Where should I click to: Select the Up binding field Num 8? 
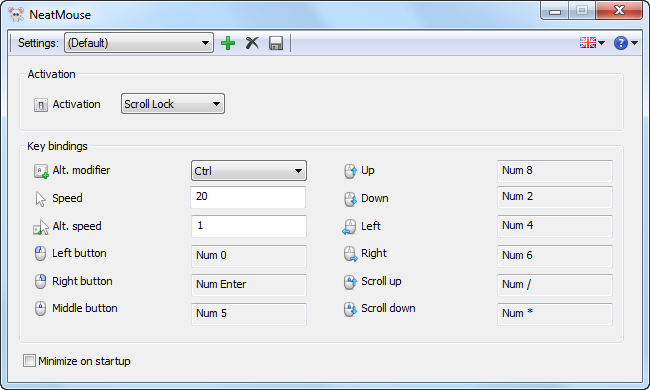[x=555, y=171]
